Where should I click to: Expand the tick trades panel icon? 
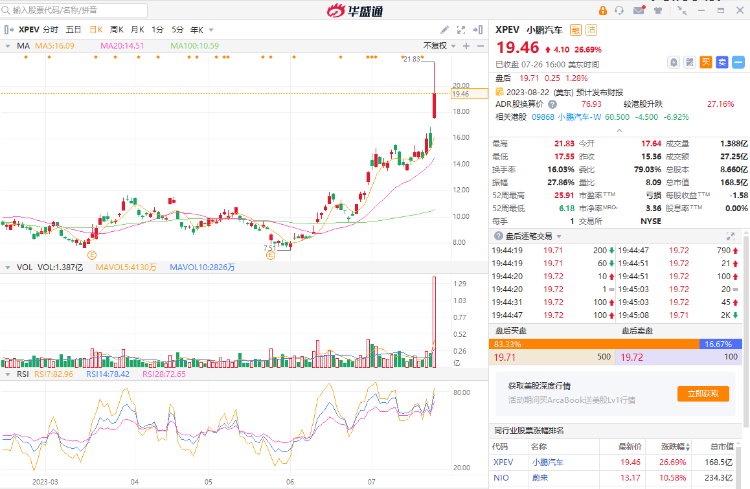(x=730, y=235)
